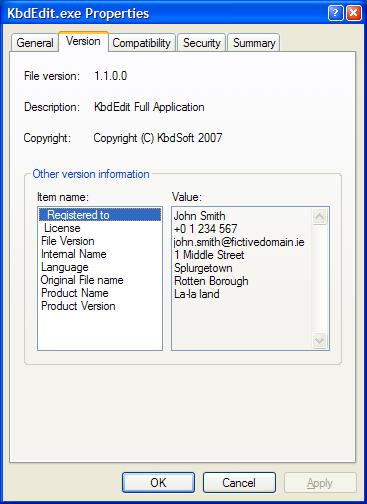The image size is (367, 504).
Task: Select the Version tab
Action: [83, 41]
